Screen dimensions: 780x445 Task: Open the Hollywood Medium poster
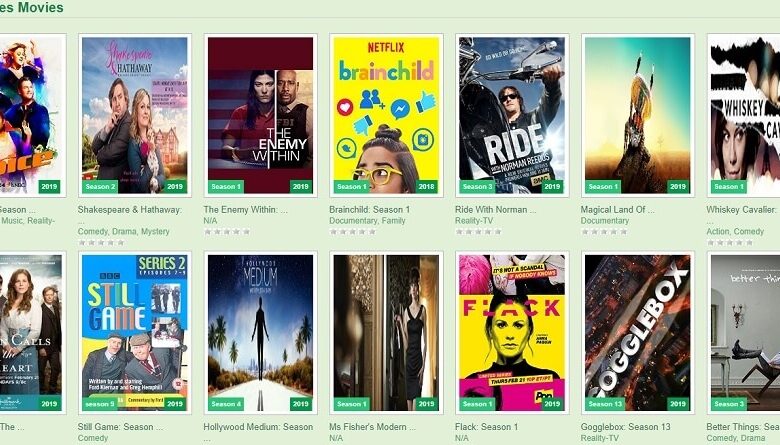point(260,333)
